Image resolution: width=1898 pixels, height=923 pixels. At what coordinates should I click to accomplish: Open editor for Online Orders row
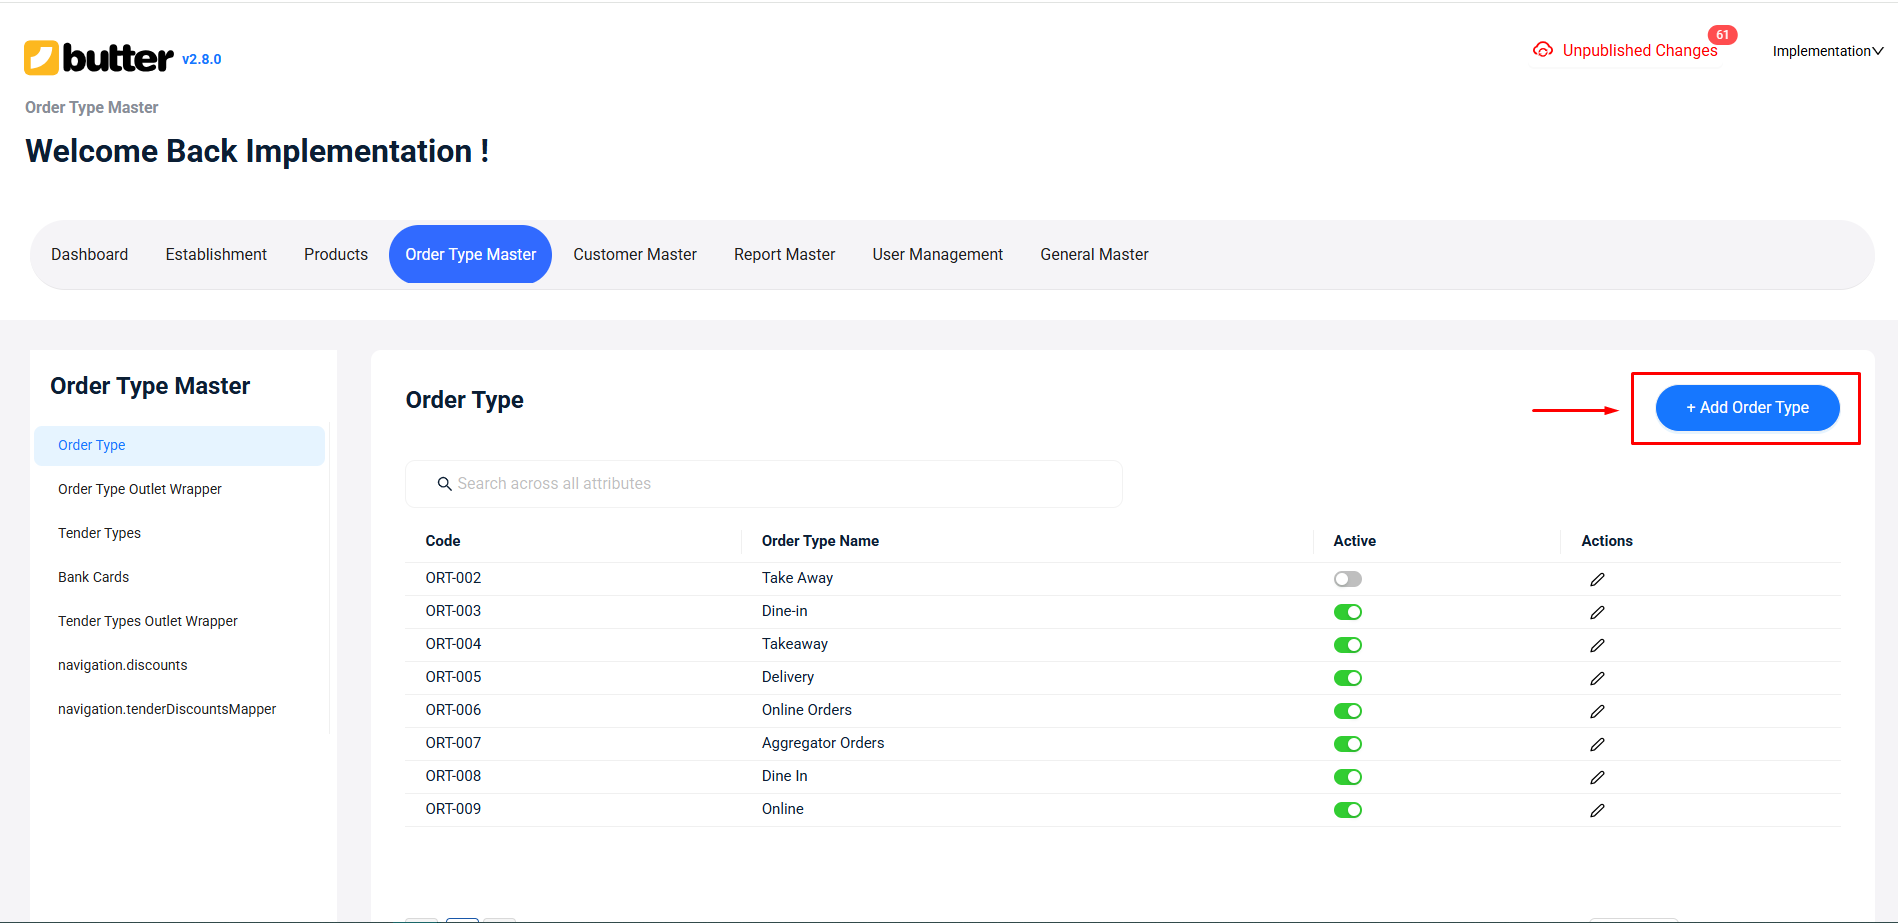point(1597,712)
